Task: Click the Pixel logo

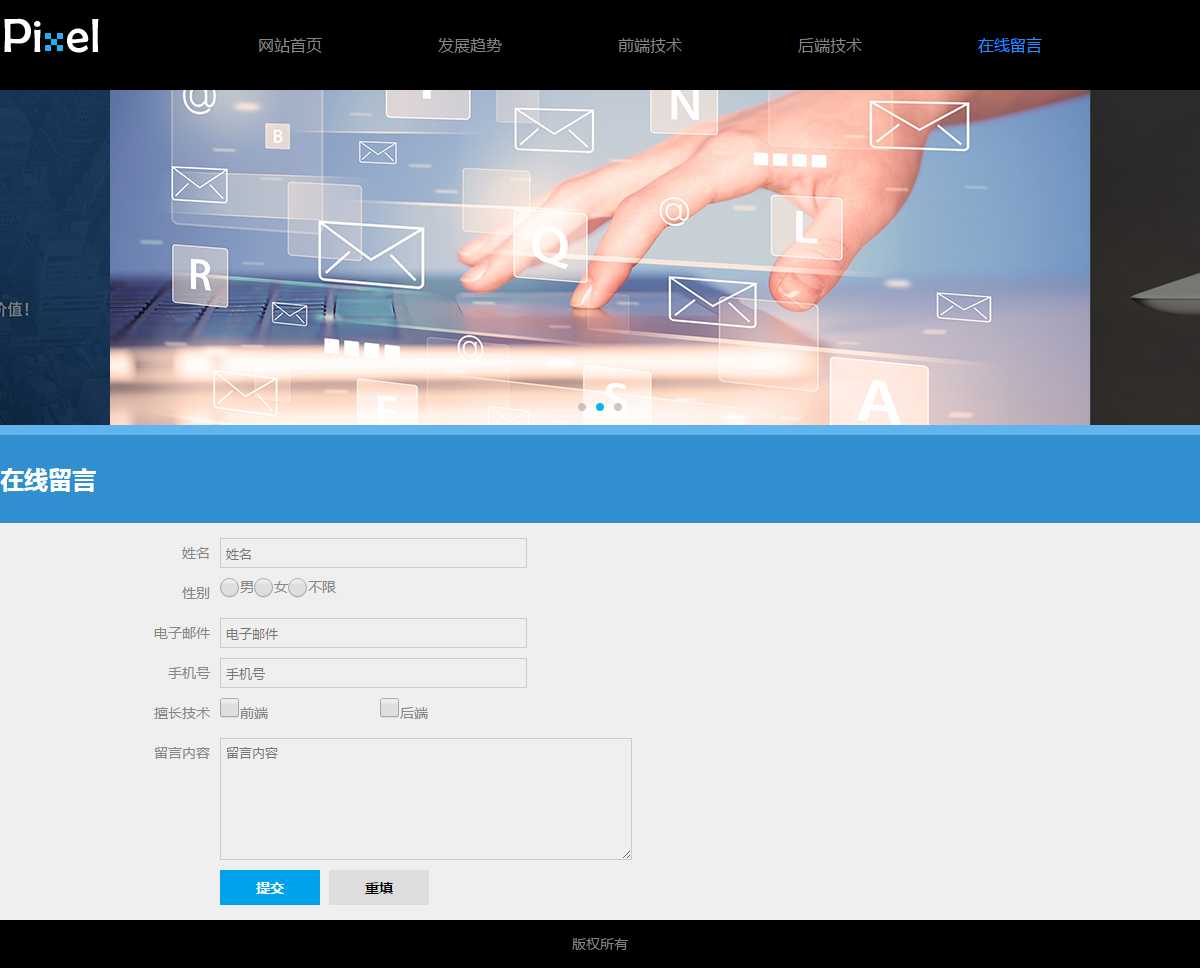Action: click(51, 37)
